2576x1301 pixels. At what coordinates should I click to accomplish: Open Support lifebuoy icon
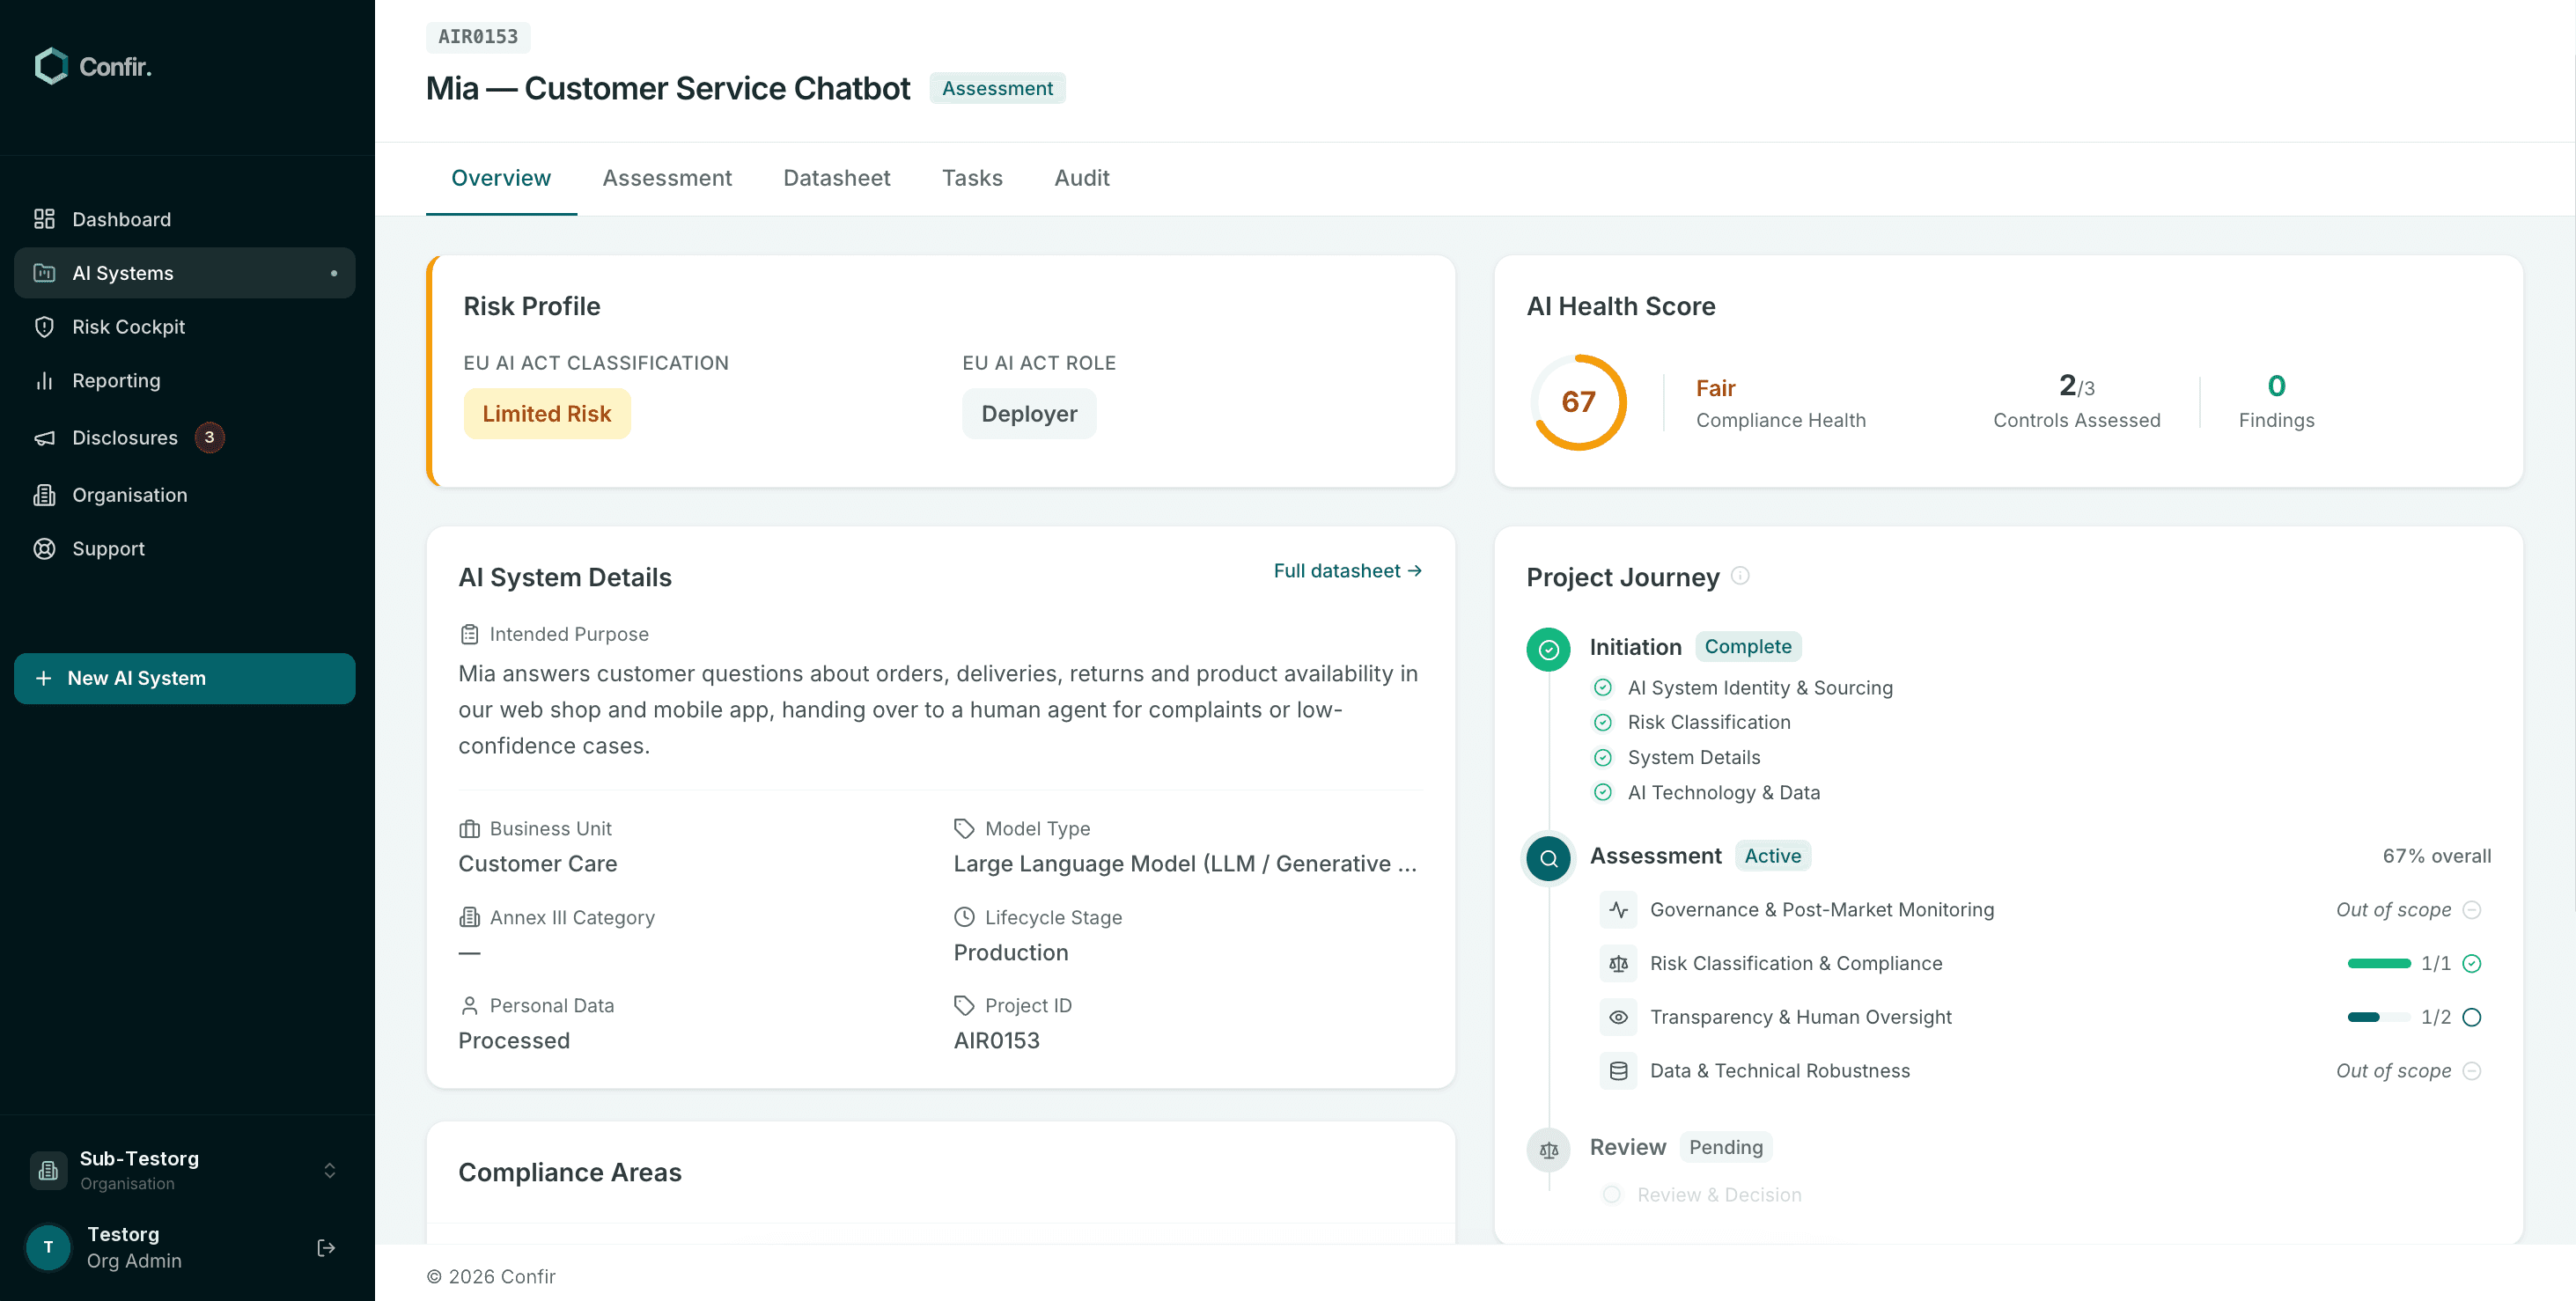pyautogui.click(x=44, y=549)
